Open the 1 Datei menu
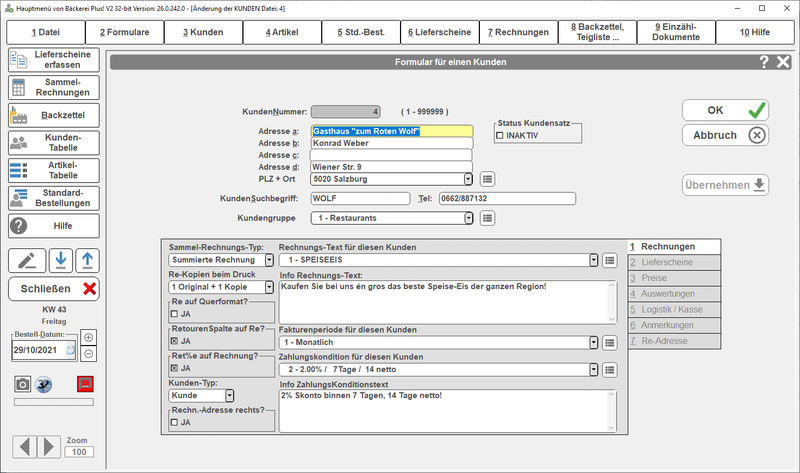 (45, 32)
